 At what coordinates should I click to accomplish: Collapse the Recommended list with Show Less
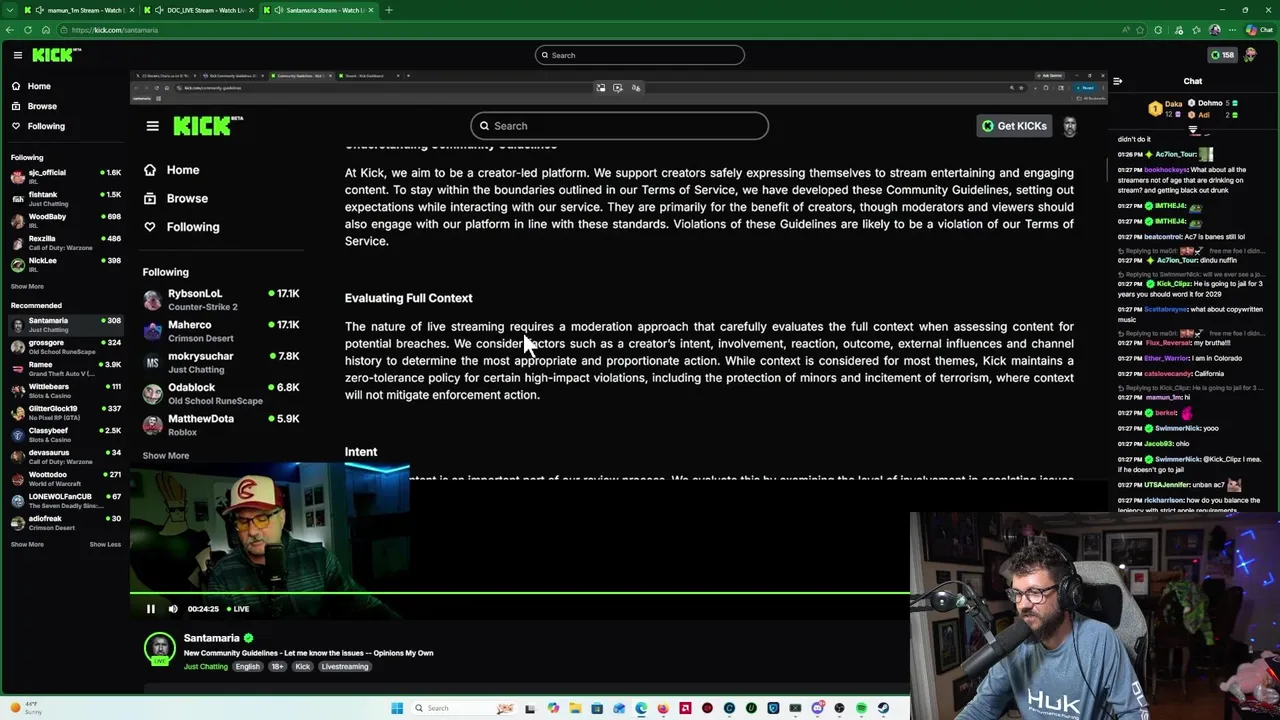105,544
